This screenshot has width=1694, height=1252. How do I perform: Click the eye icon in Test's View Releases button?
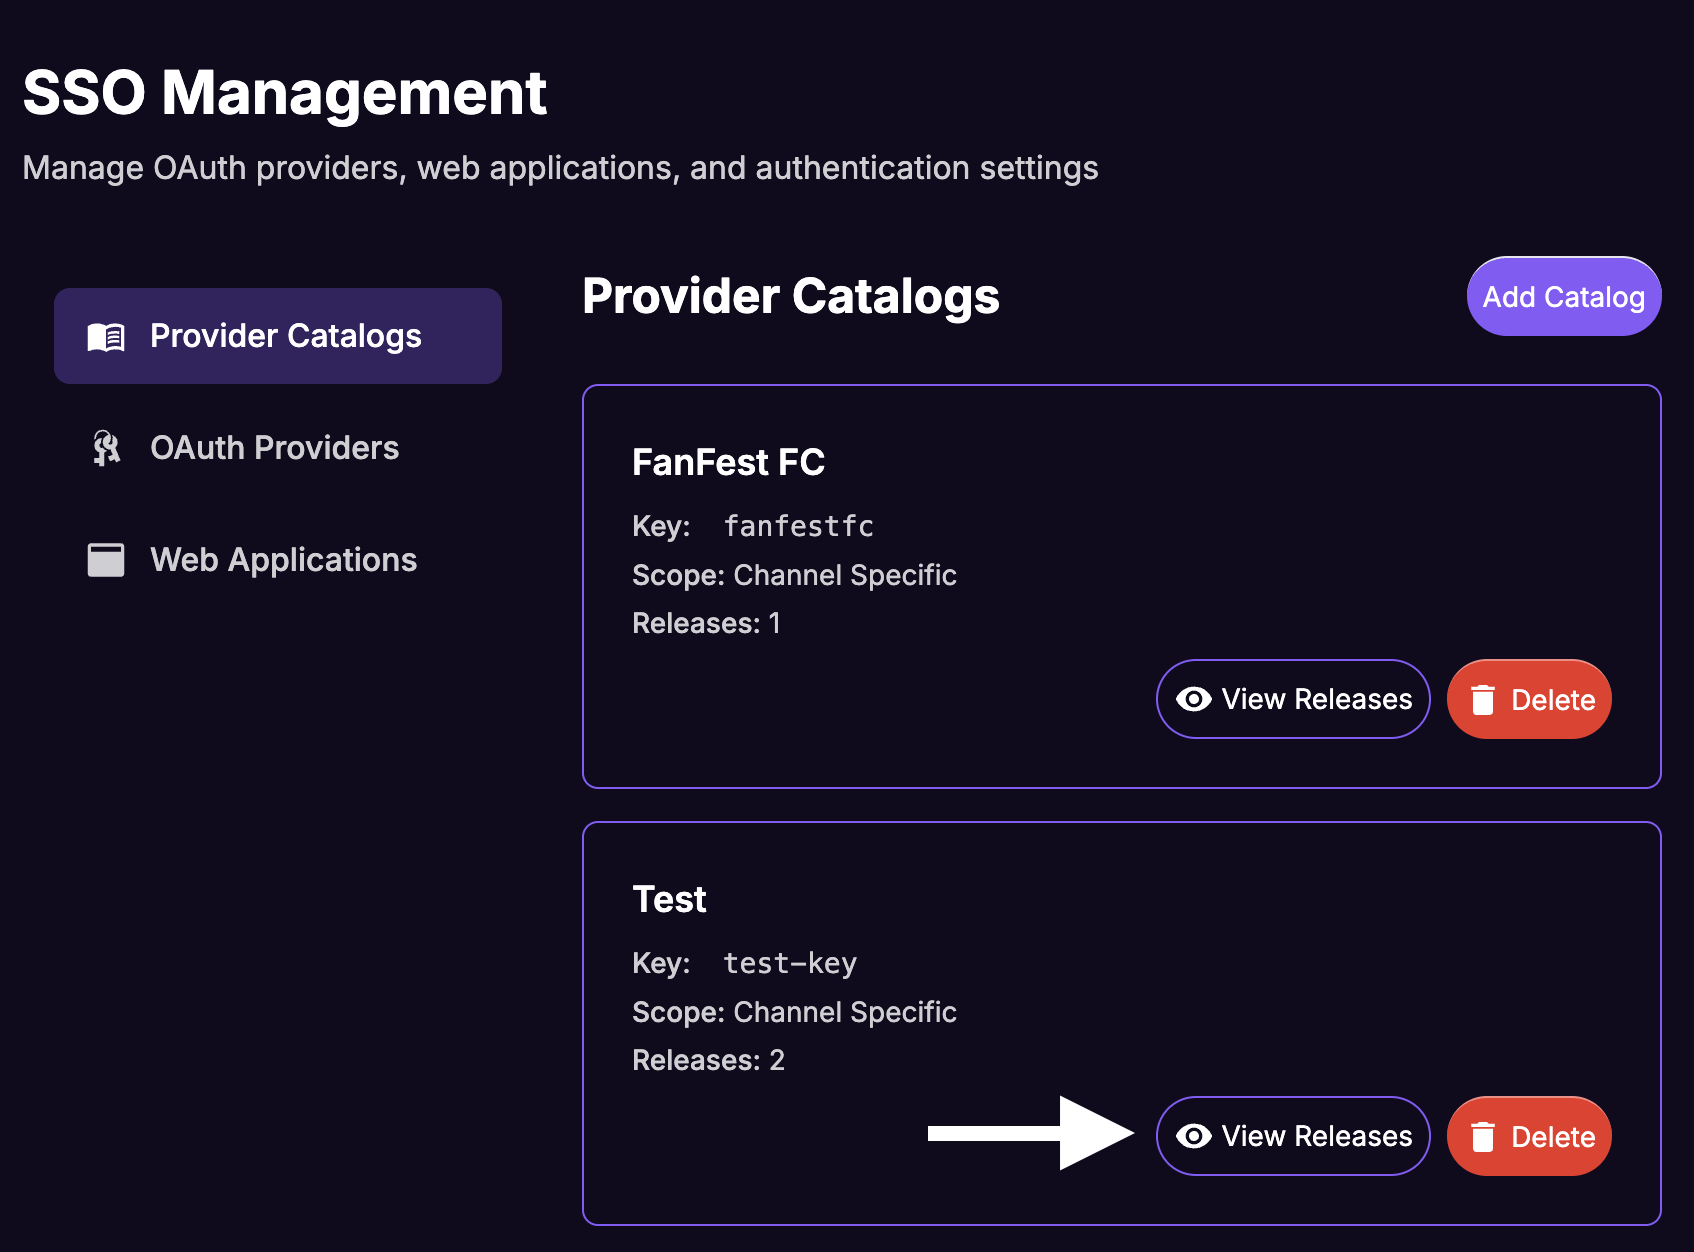[1194, 1135]
